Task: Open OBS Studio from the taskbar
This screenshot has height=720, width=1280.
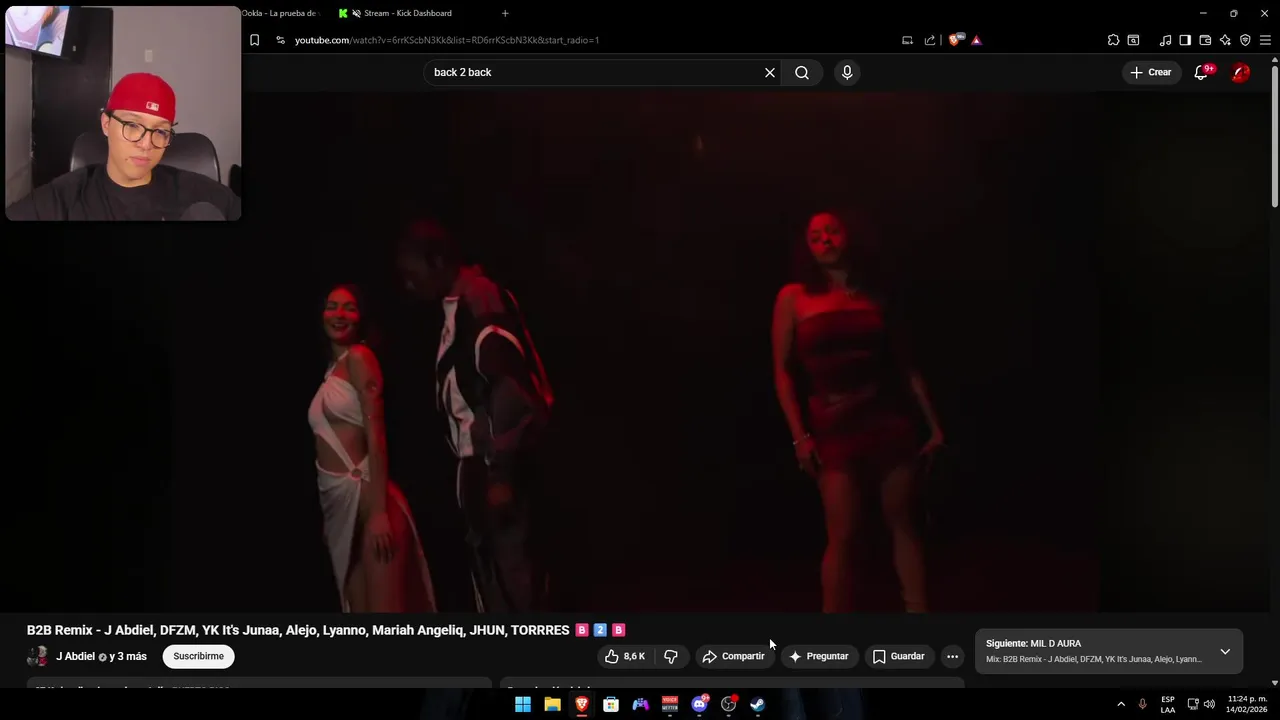Action: pyautogui.click(x=729, y=704)
